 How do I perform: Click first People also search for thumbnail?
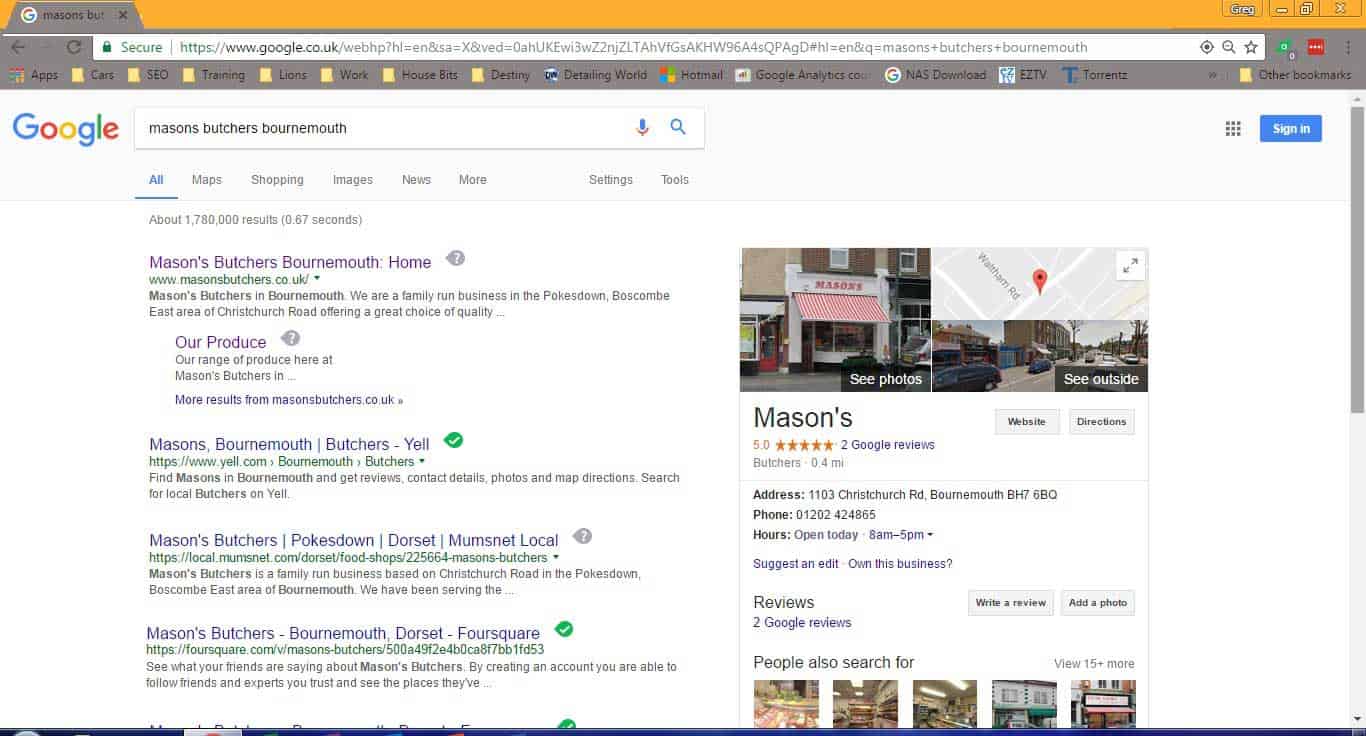pos(786,704)
